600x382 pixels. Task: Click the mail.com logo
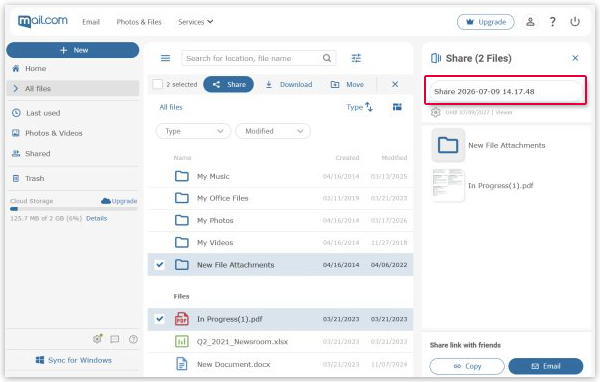[x=43, y=21]
